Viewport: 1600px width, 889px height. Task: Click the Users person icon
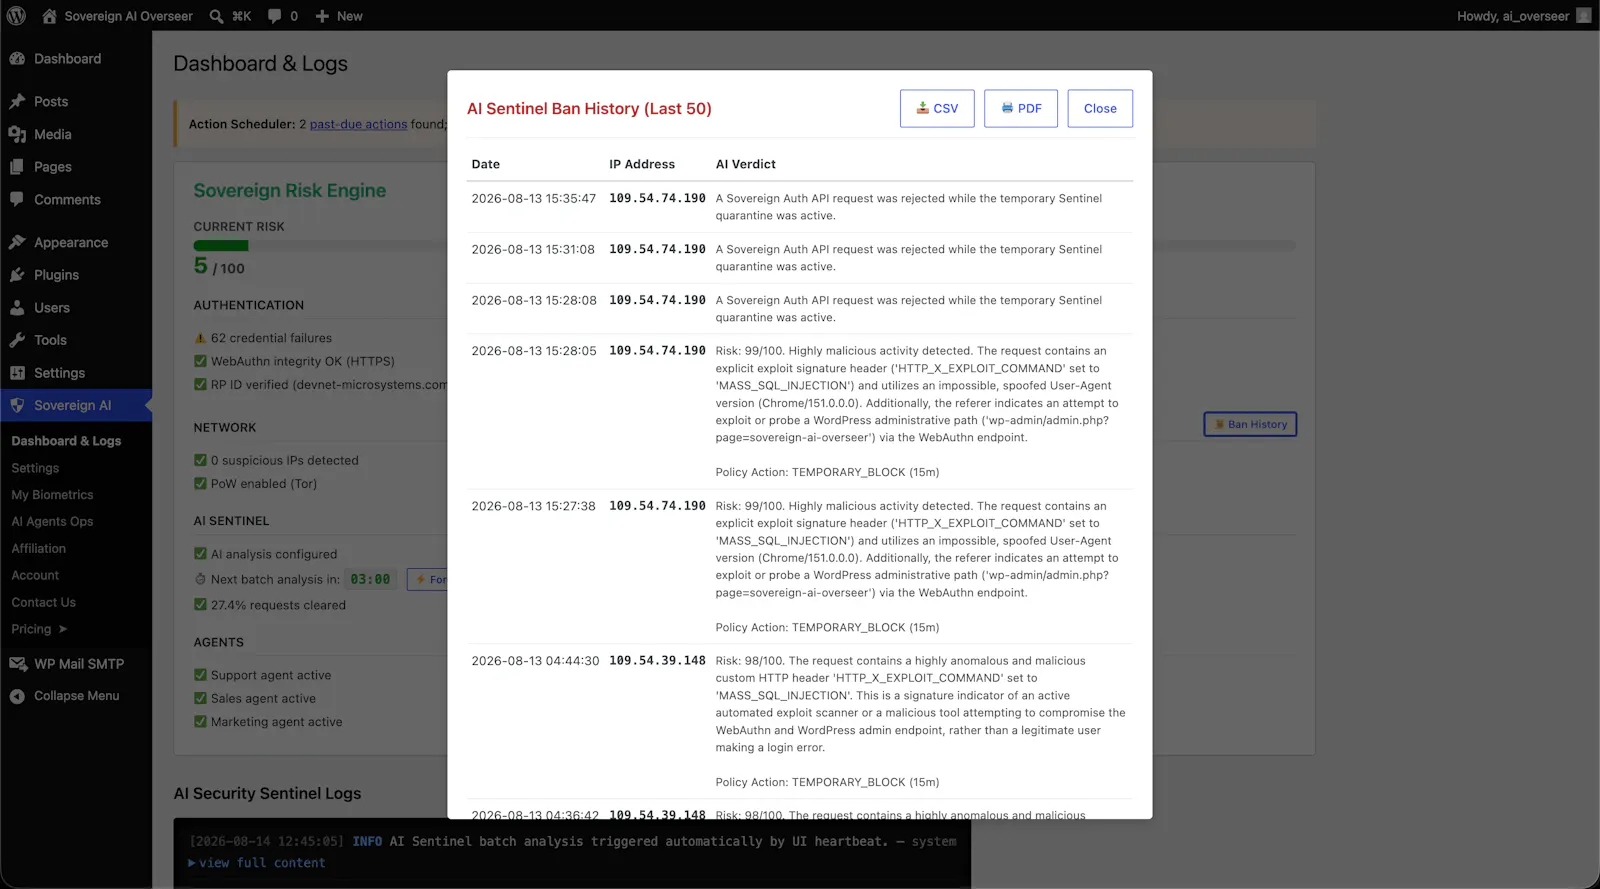click(17, 308)
